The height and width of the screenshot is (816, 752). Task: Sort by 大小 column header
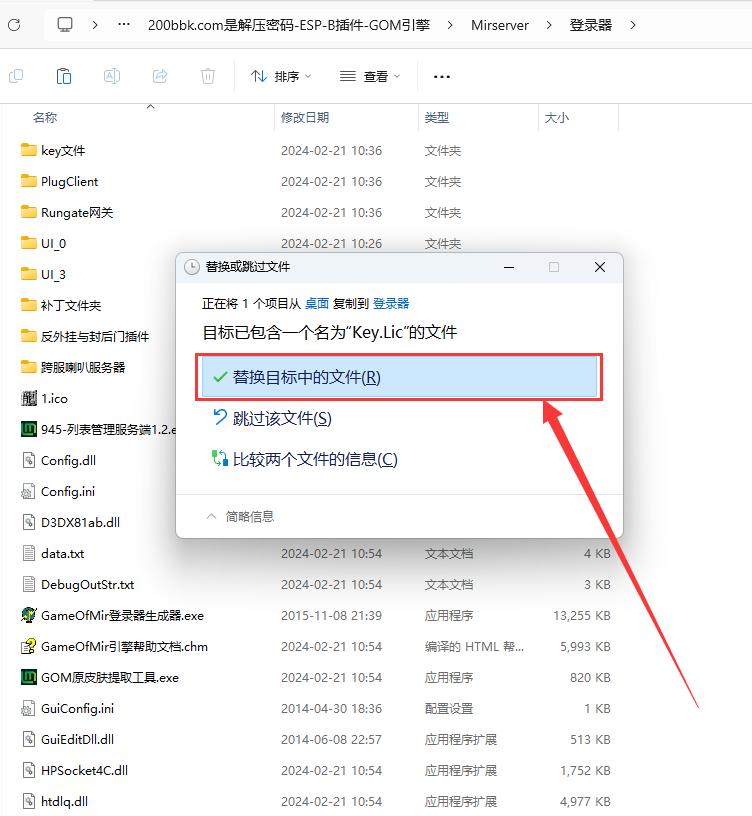[x=557, y=118]
